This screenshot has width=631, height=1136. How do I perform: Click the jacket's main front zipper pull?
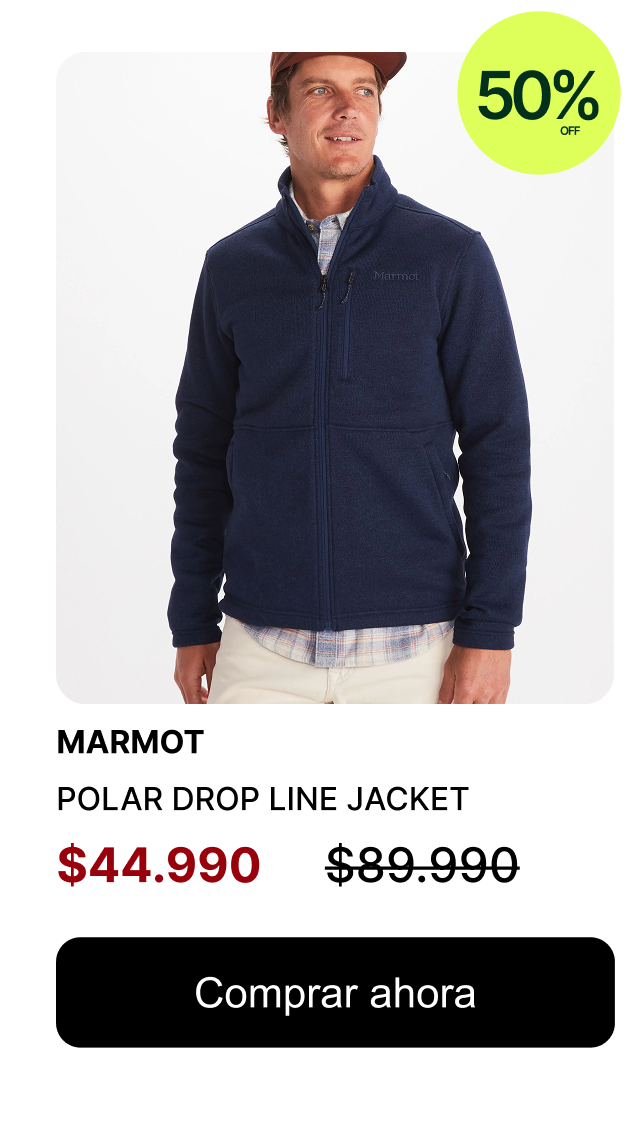(x=322, y=288)
